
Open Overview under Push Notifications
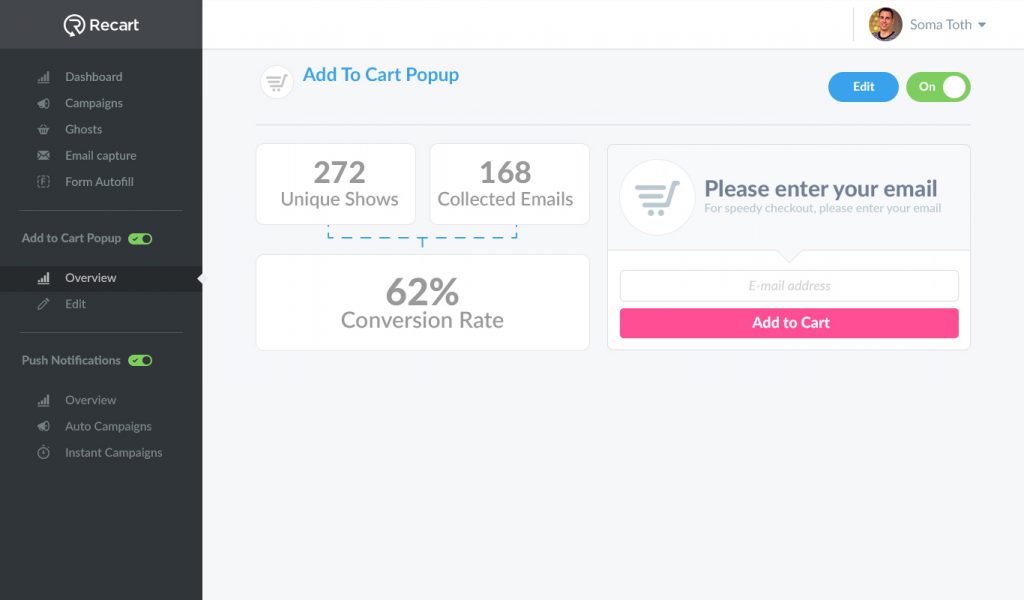point(90,400)
